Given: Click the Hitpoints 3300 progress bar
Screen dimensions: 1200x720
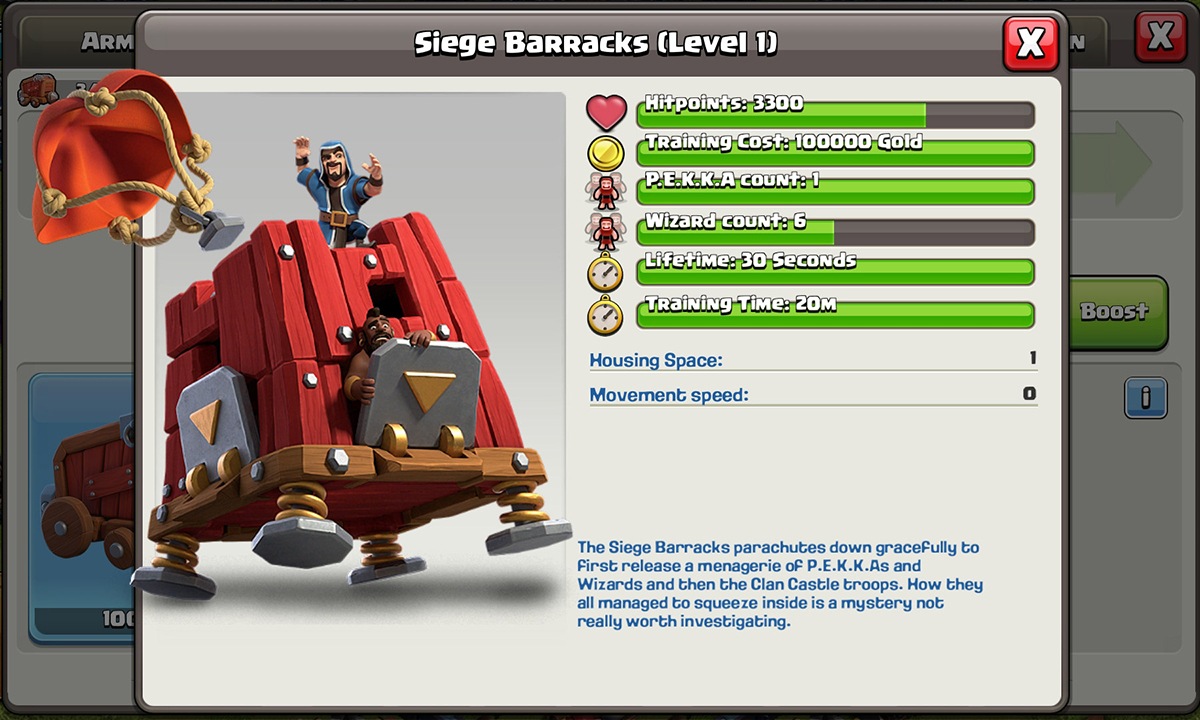Looking at the screenshot, I should click(835, 112).
